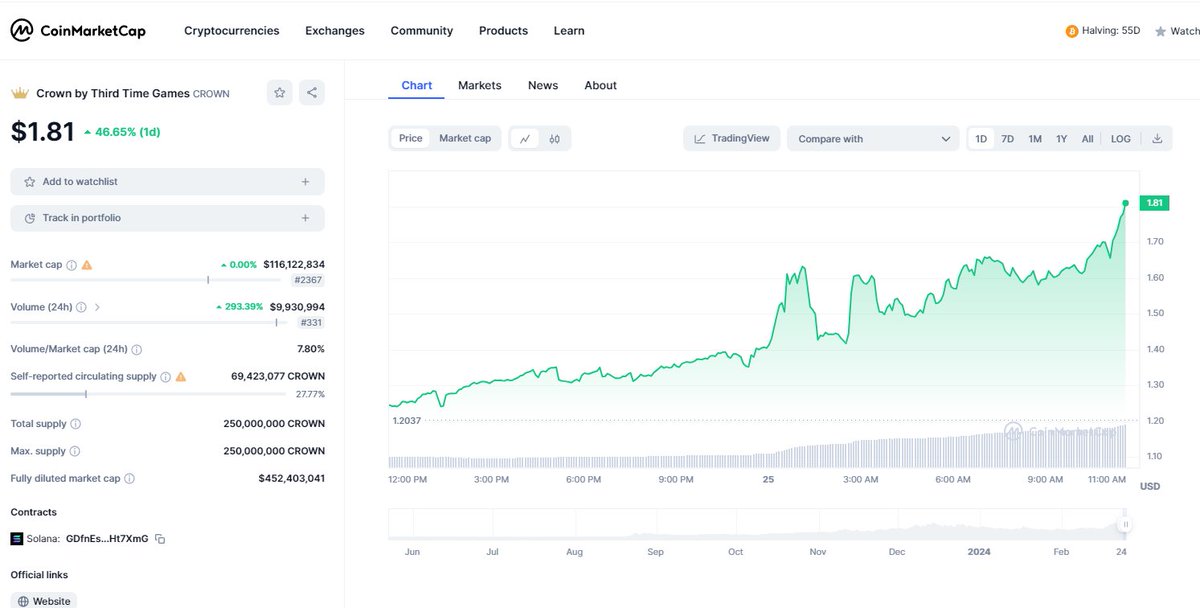
Task: Click Track in portfolio button
Action: [168, 218]
